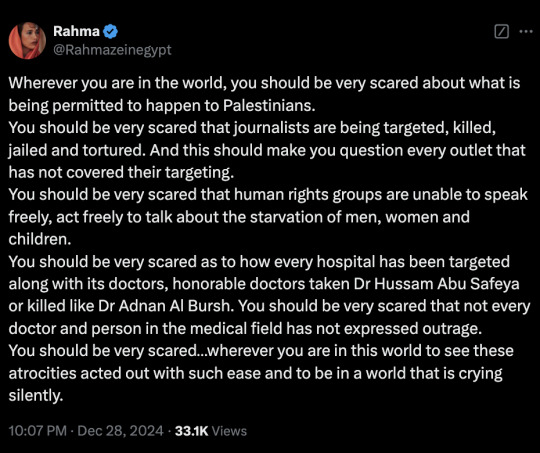This screenshot has width=540, height=453.
Task: Click the word Palestinians in the post
Action: point(269,105)
